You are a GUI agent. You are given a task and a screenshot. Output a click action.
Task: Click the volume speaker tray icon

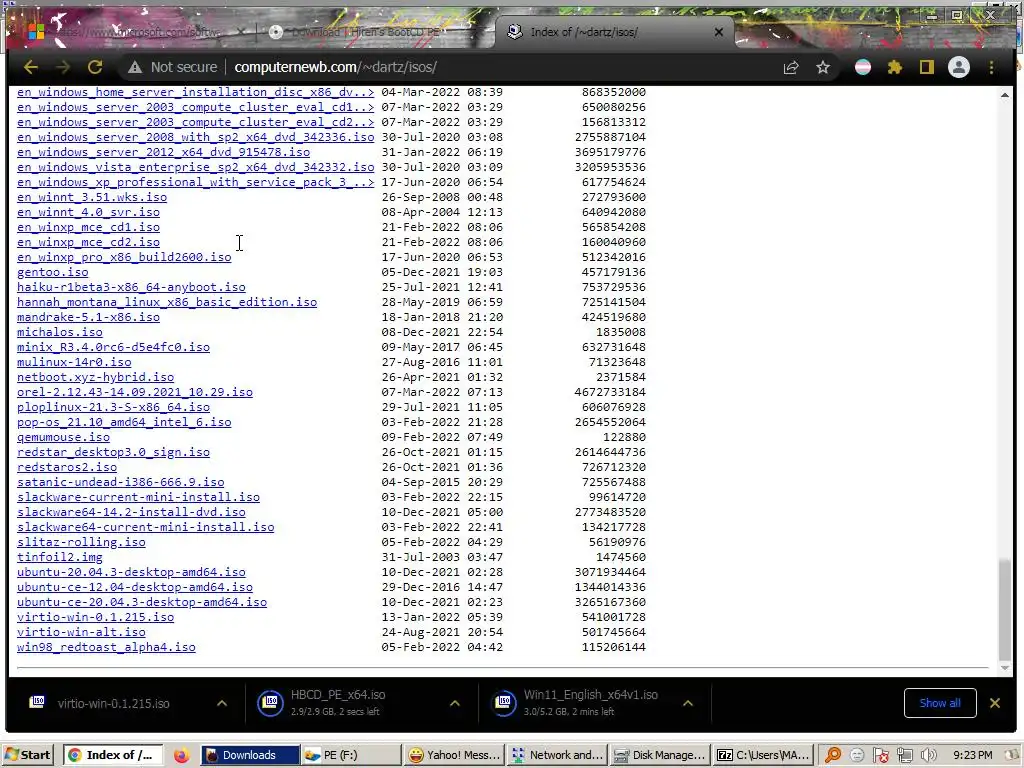[928, 756]
